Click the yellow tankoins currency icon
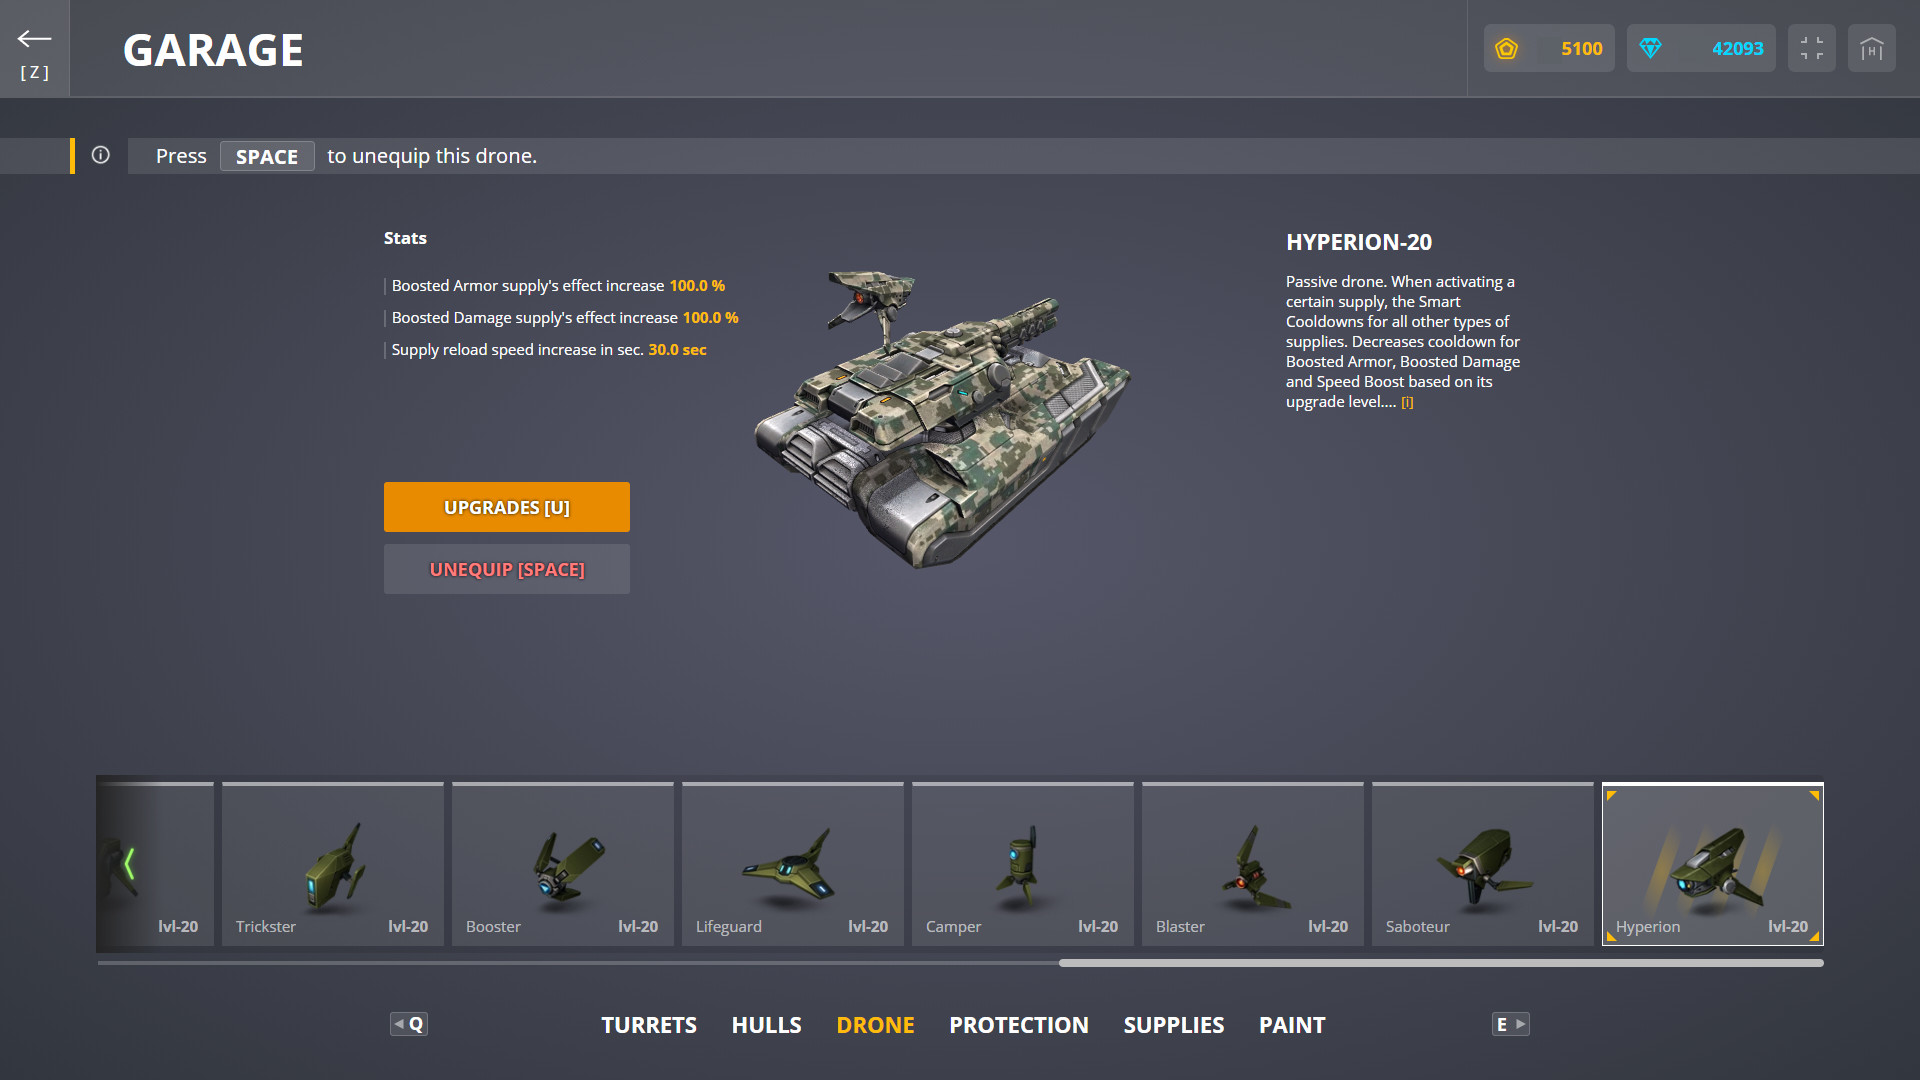Screen dimensions: 1920x1080 (x=1507, y=47)
